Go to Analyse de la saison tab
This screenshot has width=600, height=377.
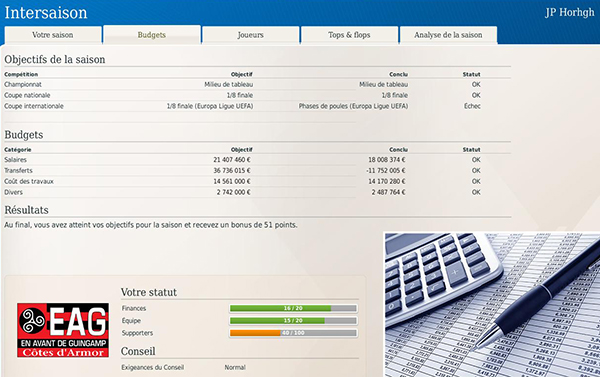[x=448, y=35]
